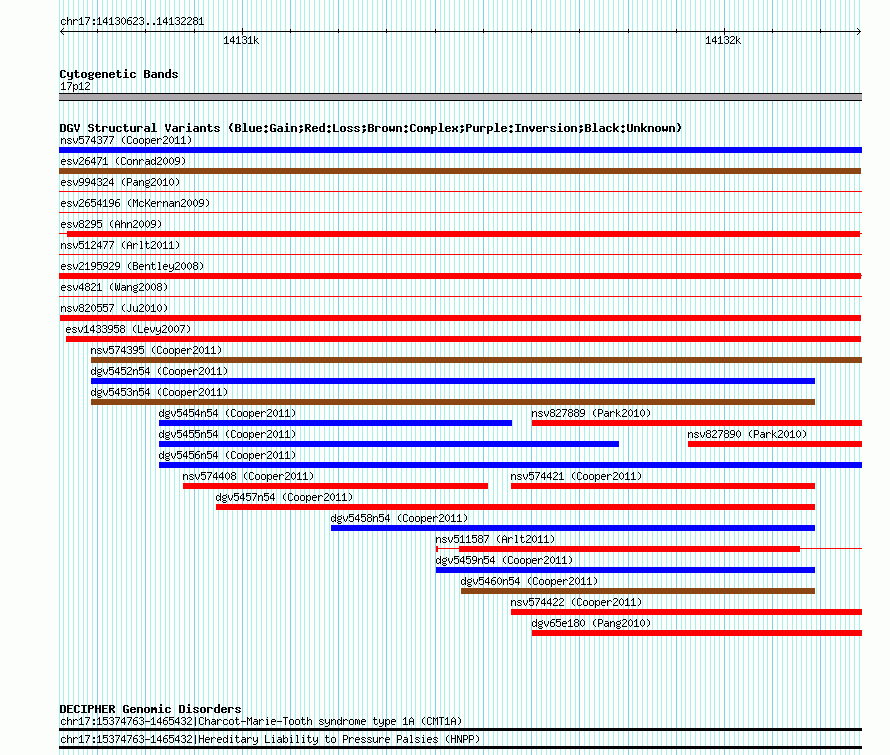Click the Cytogenetic Bands track title
The image size is (890, 755).
[x=119, y=74]
